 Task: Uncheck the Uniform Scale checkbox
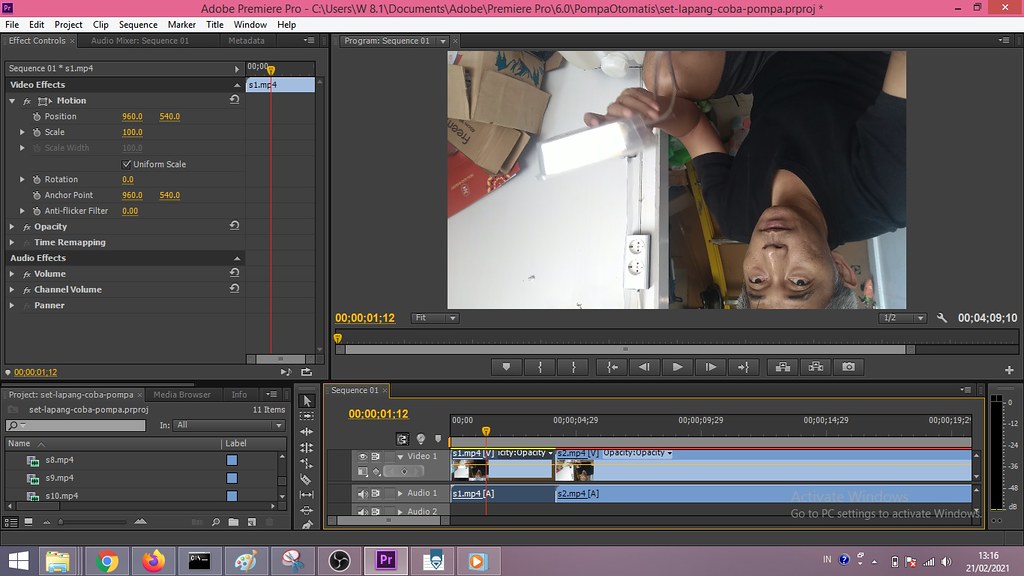coord(127,164)
